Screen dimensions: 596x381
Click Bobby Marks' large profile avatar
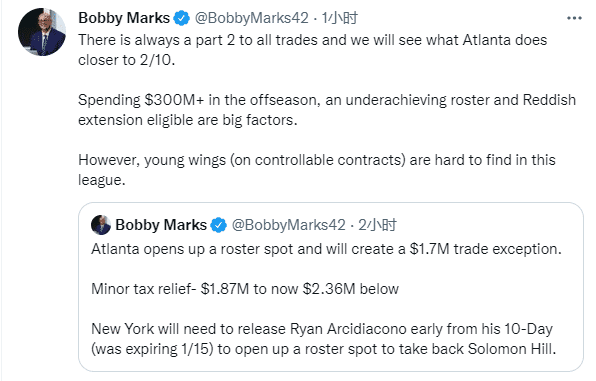click(x=42, y=32)
